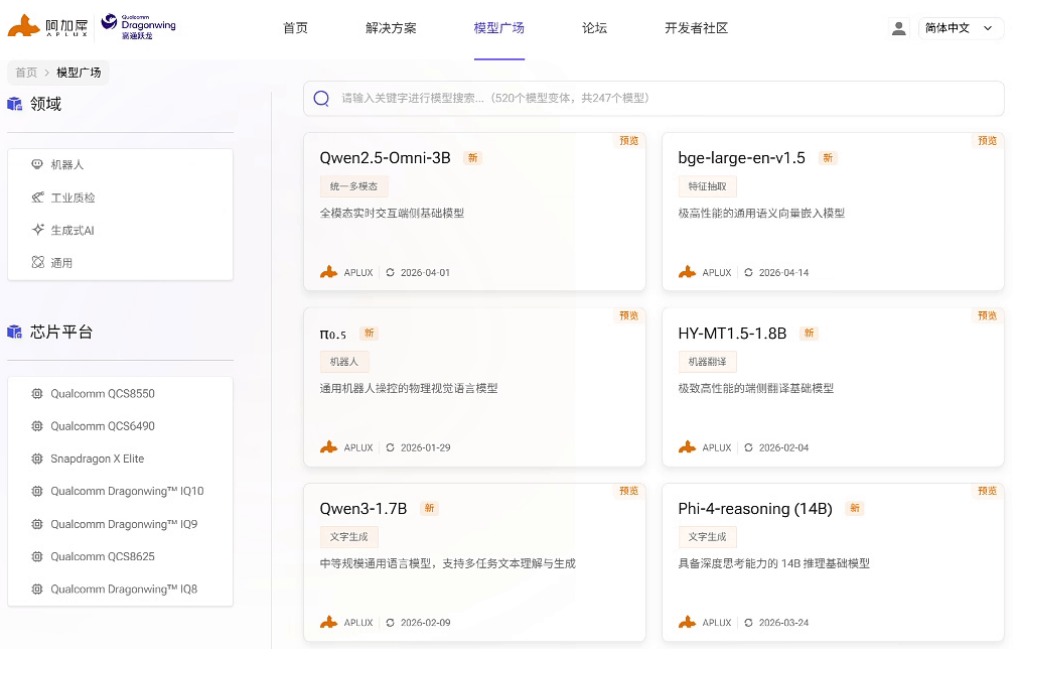Screen dimensions: 1050x680
Task: Click the 机器翻译 tag
Action: 707,362
